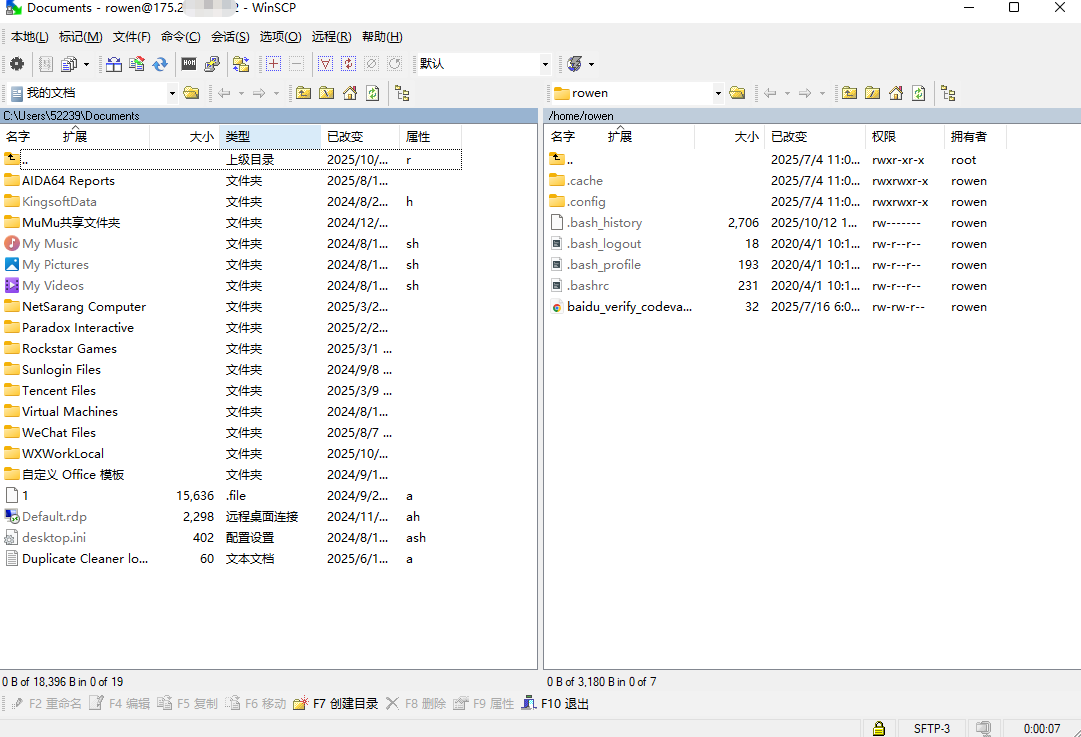The height and width of the screenshot is (737, 1081).
Task: Go up to parent directory in local panel
Action: tap(301, 92)
